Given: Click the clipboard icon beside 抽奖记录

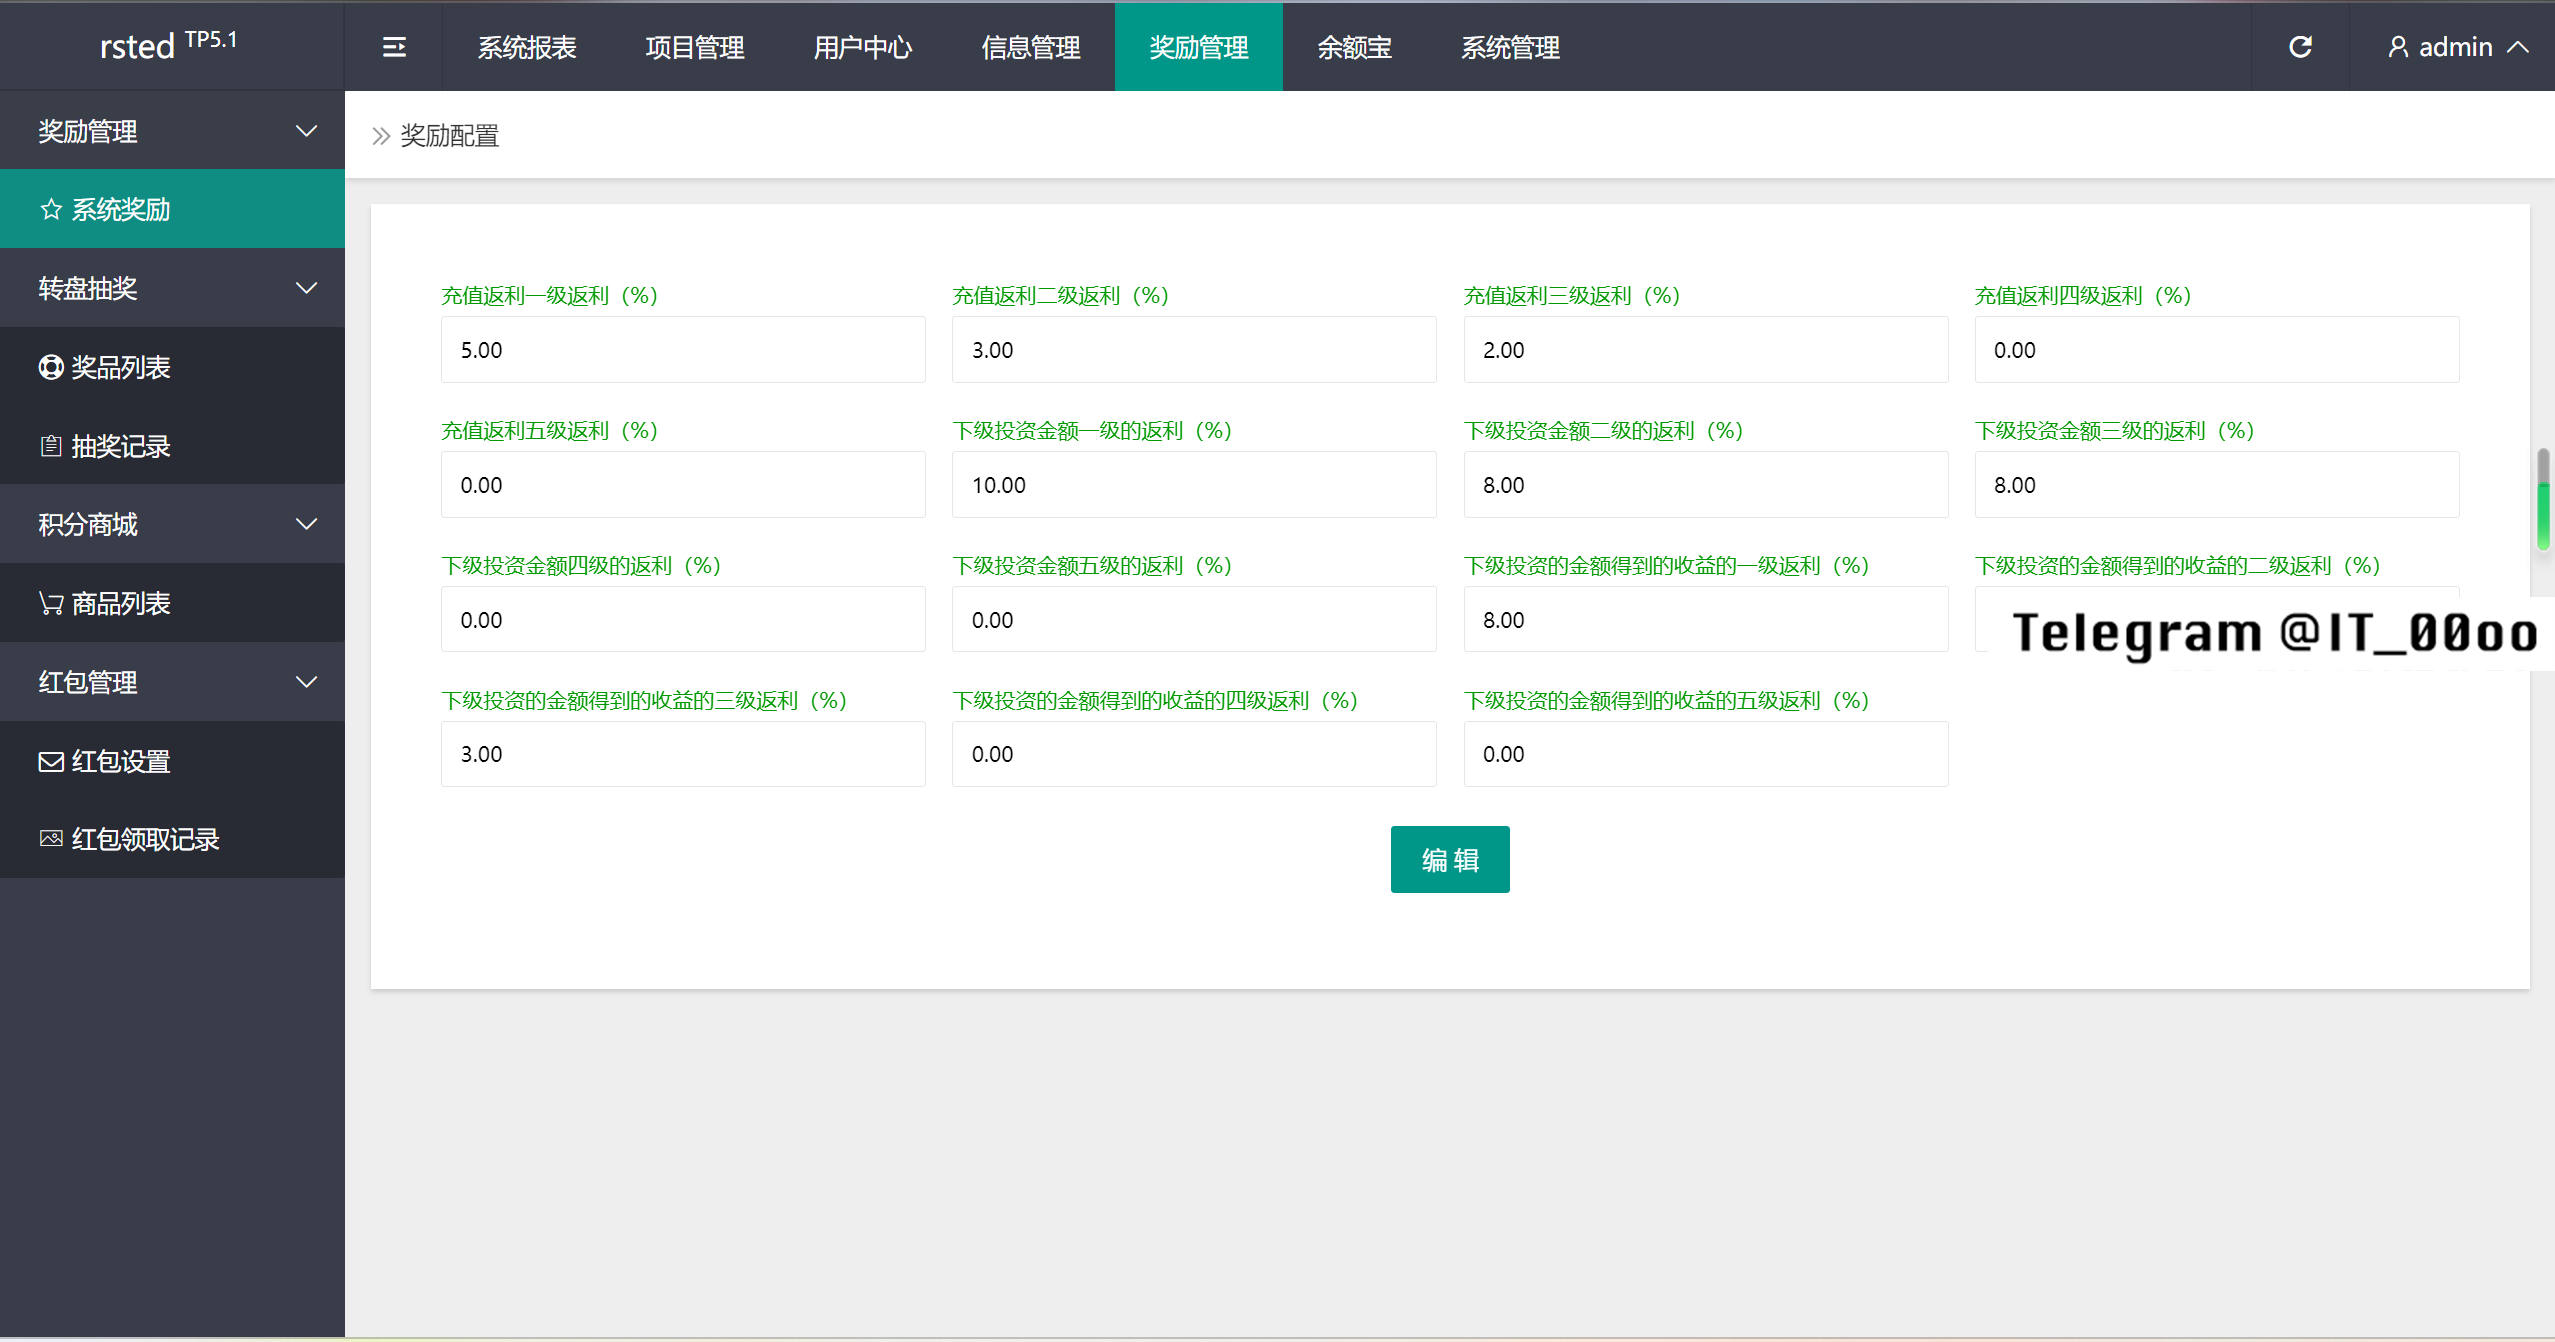Looking at the screenshot, I should [51, 446].
